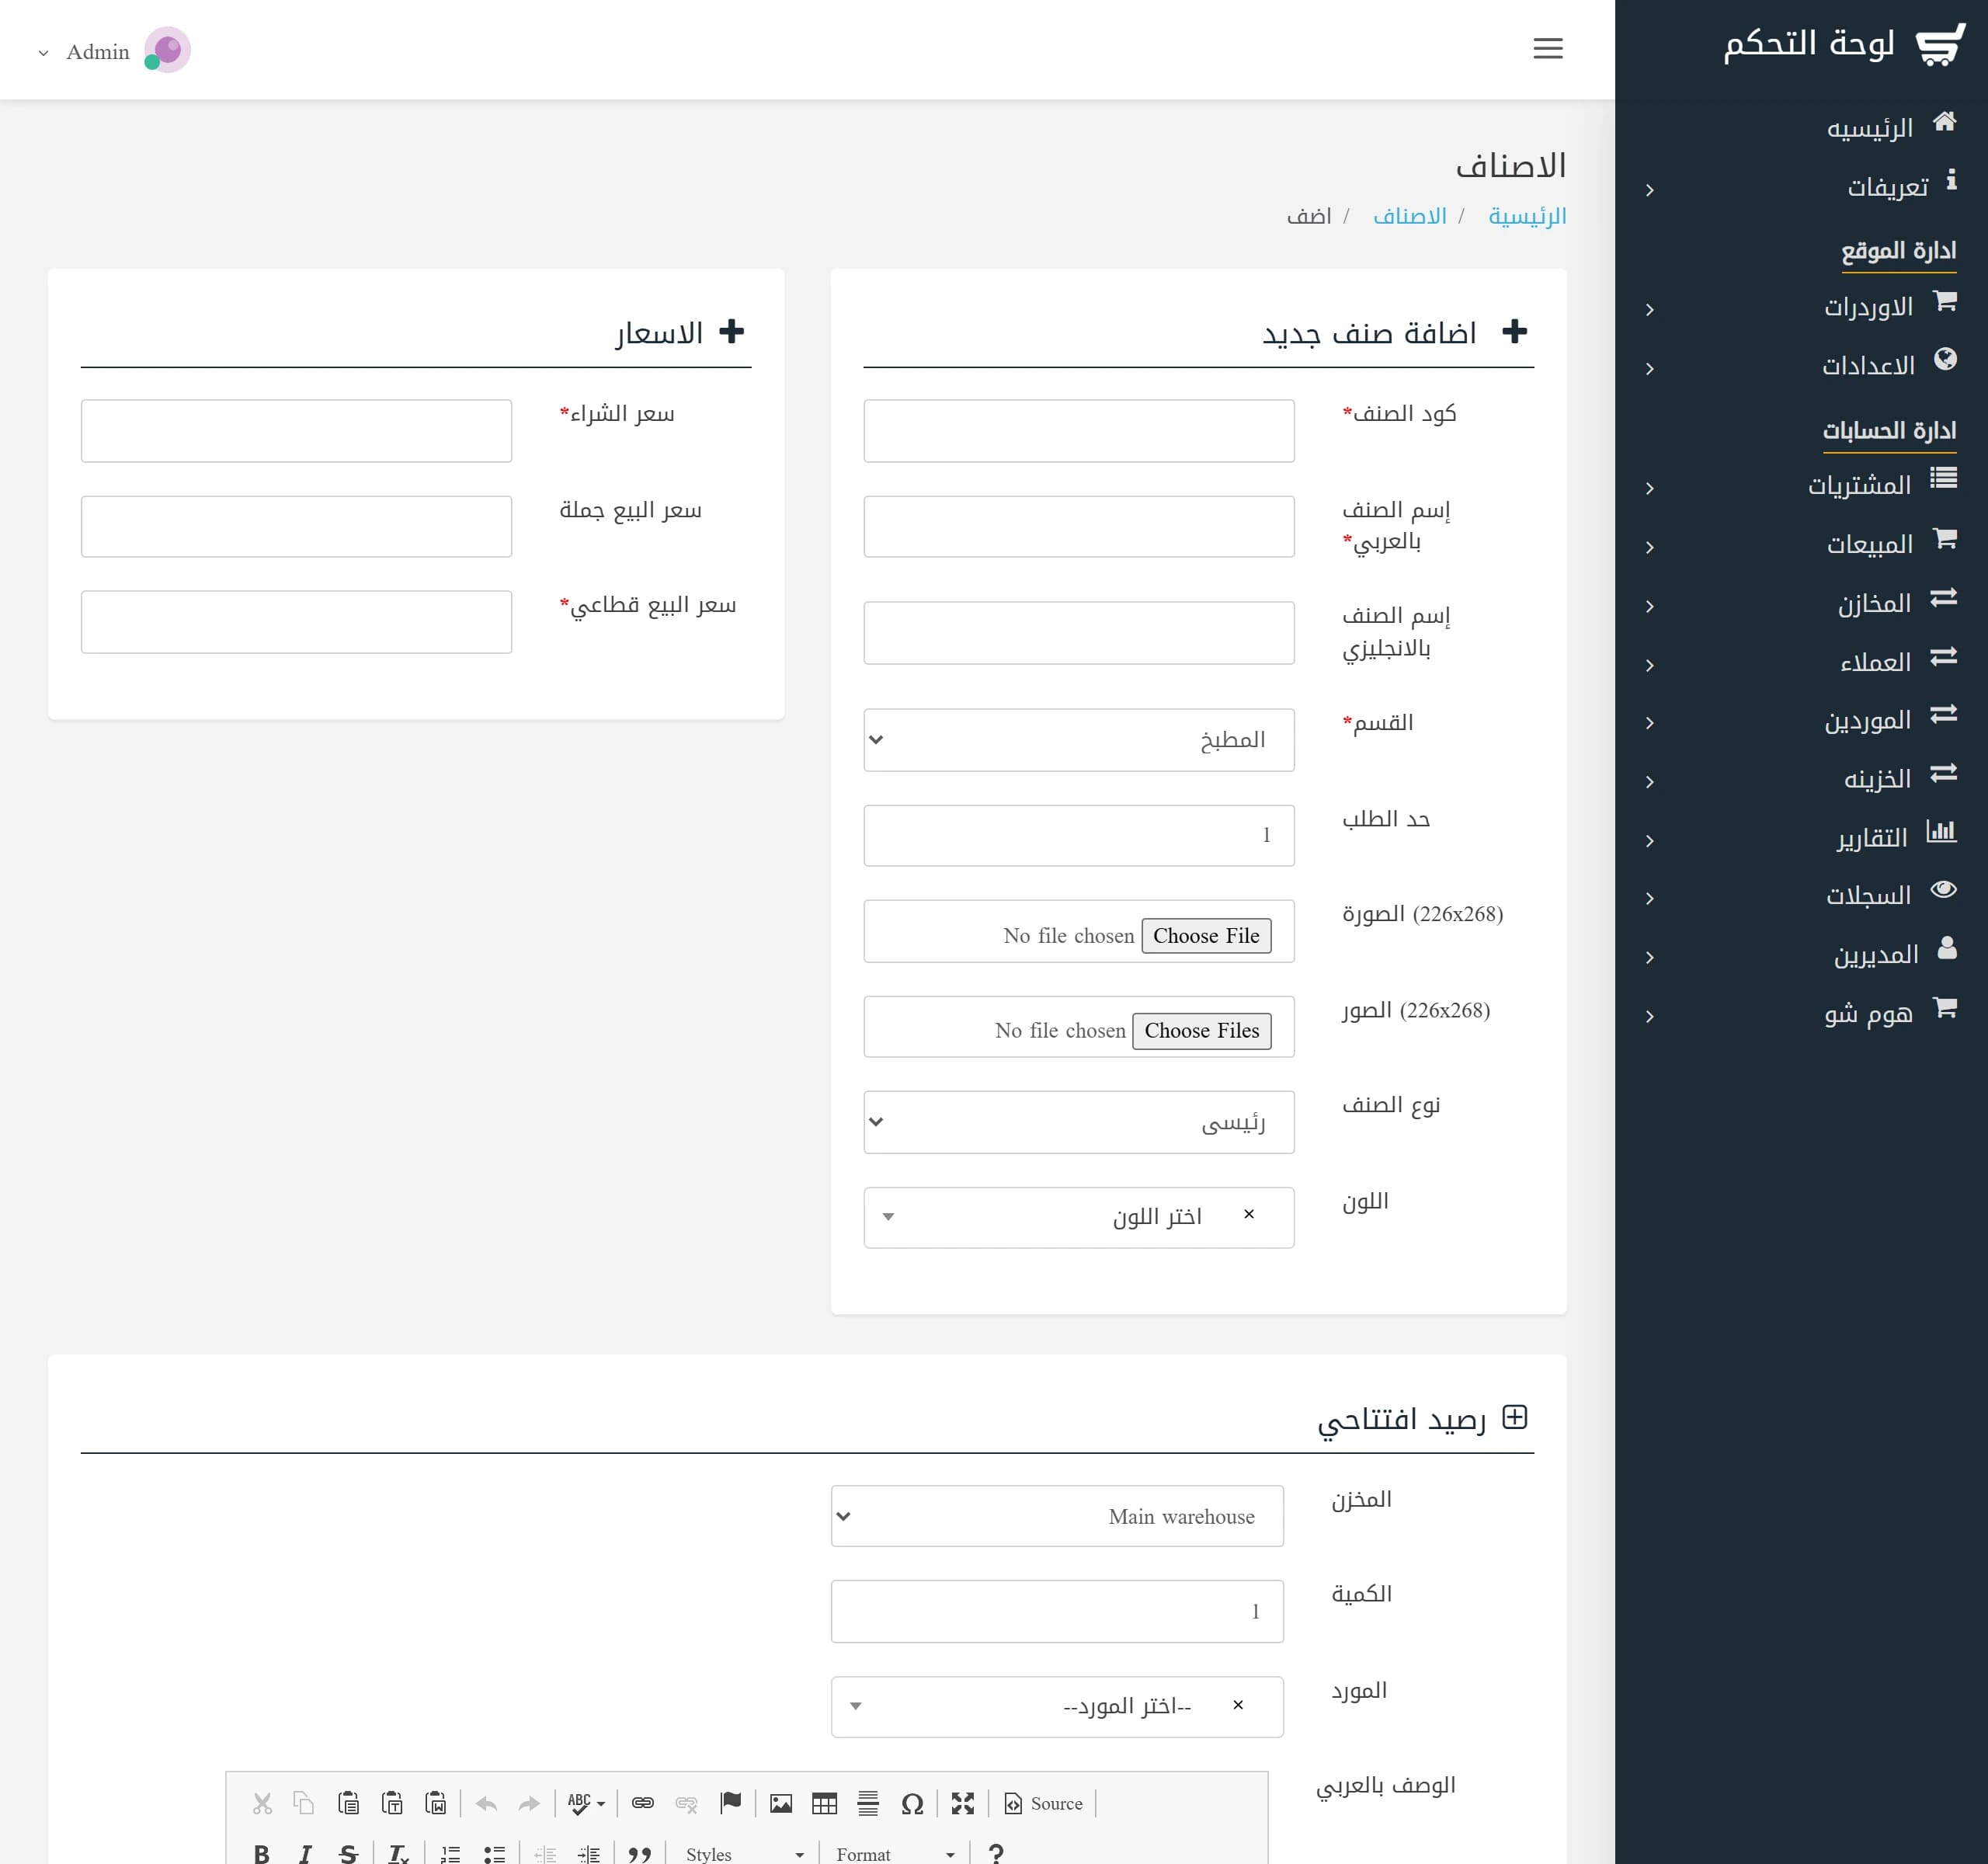Apply italic with the I icon
Screen dimensions: 1988x1864
(305, 1853)
